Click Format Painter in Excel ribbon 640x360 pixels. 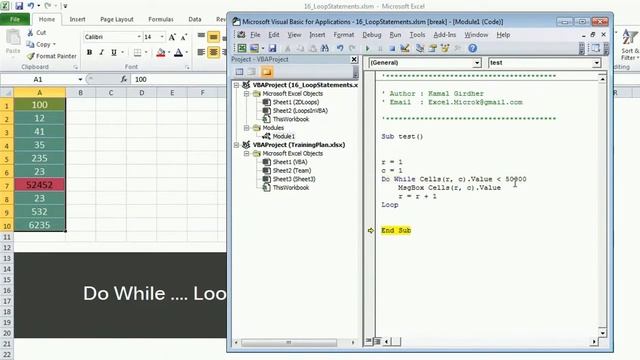pyautogui.click(x=51, y=56)
